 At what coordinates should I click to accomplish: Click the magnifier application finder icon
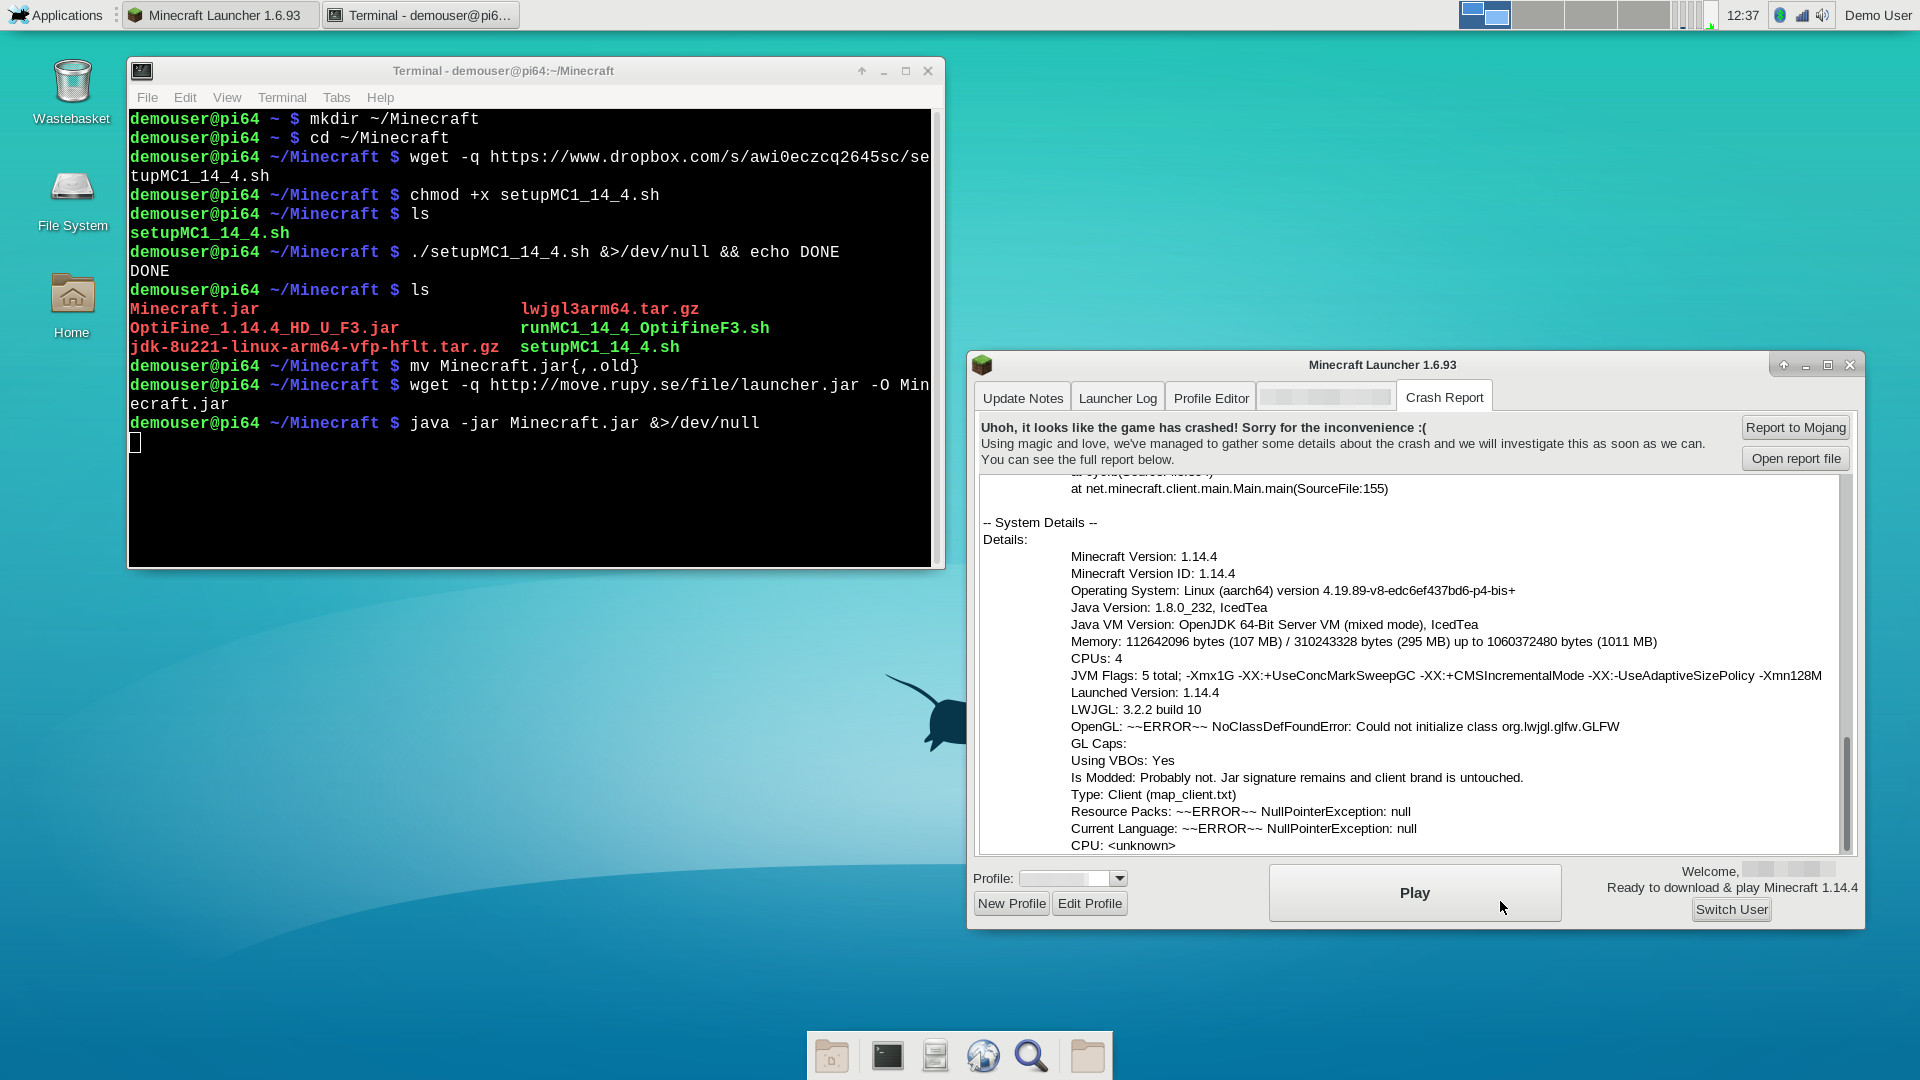point(1031,1056)
